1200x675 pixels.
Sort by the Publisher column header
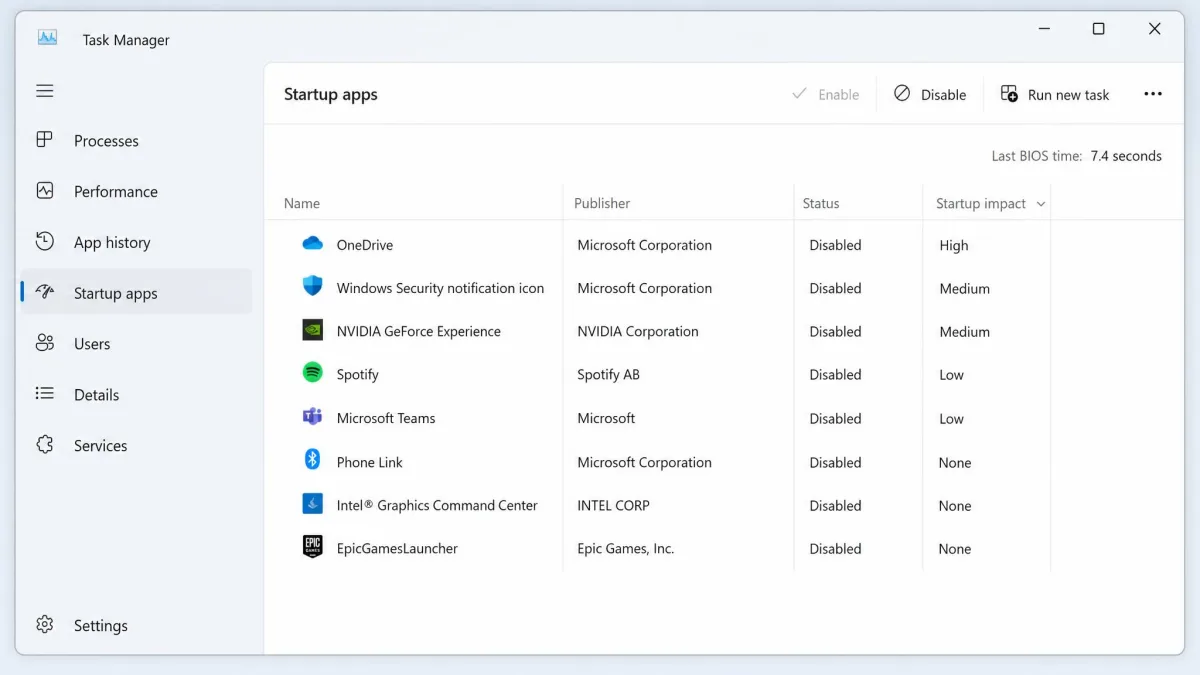pos(602,203)
